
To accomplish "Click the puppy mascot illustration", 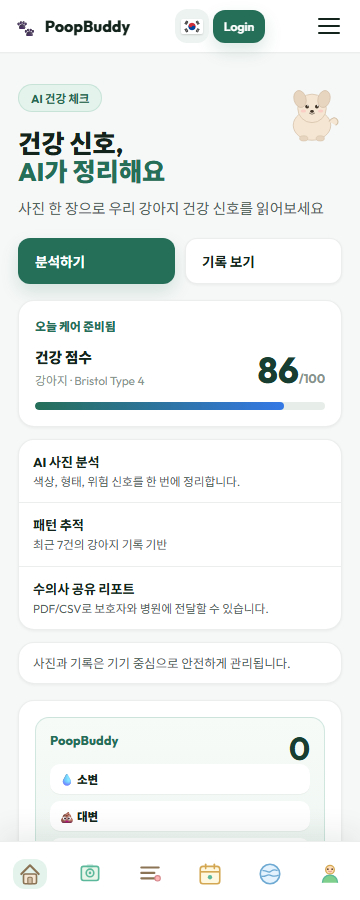I will pyautogui.click(x=314, y=115).
